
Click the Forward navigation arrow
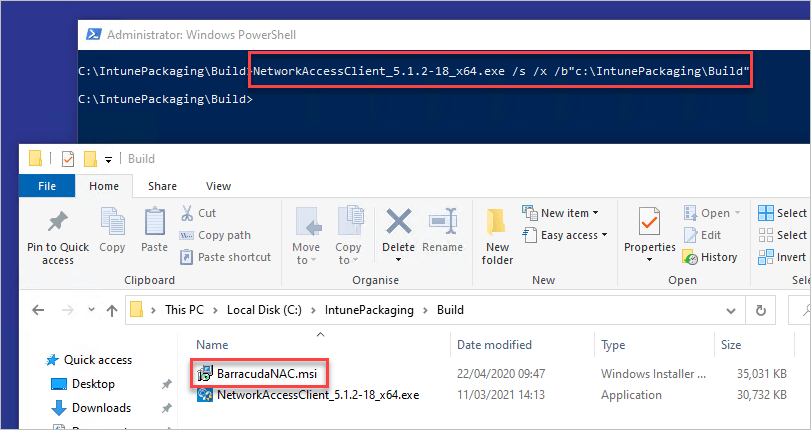coord(67,310)
